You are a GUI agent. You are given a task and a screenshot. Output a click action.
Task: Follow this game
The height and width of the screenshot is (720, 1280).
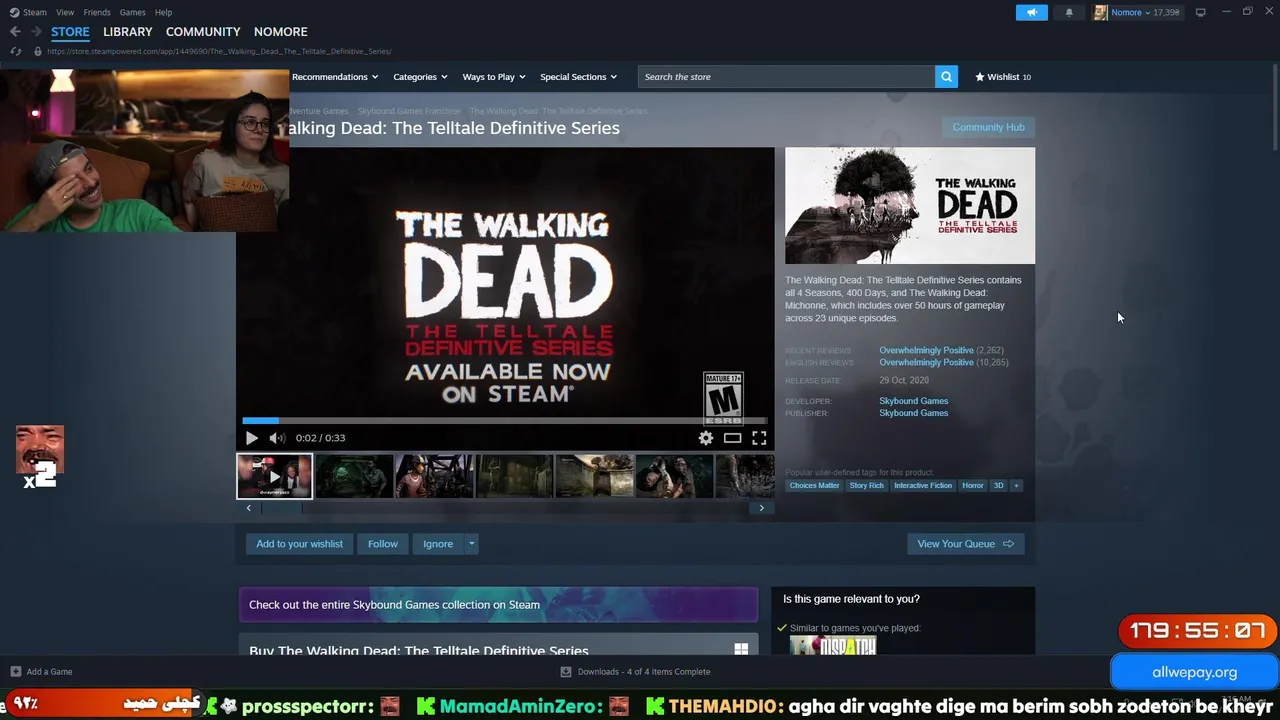pos(382,544)
